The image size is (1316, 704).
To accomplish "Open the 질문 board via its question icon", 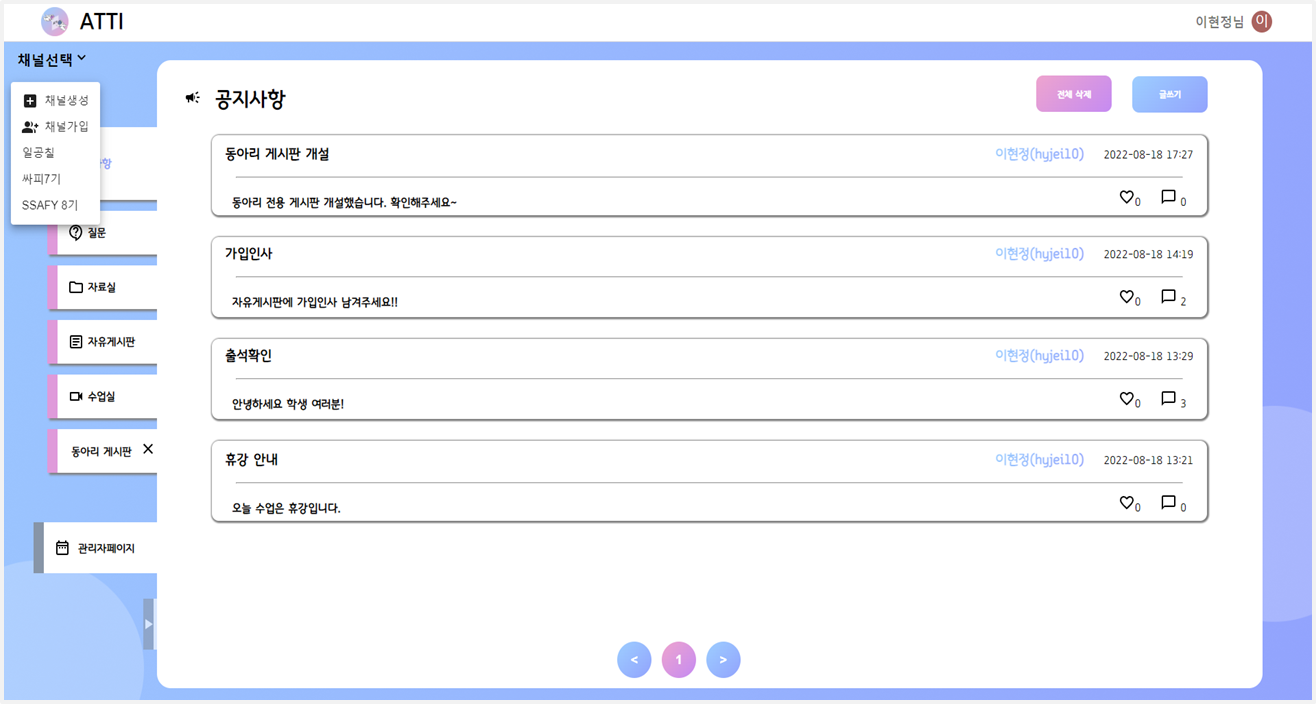I will pos(78,232).
